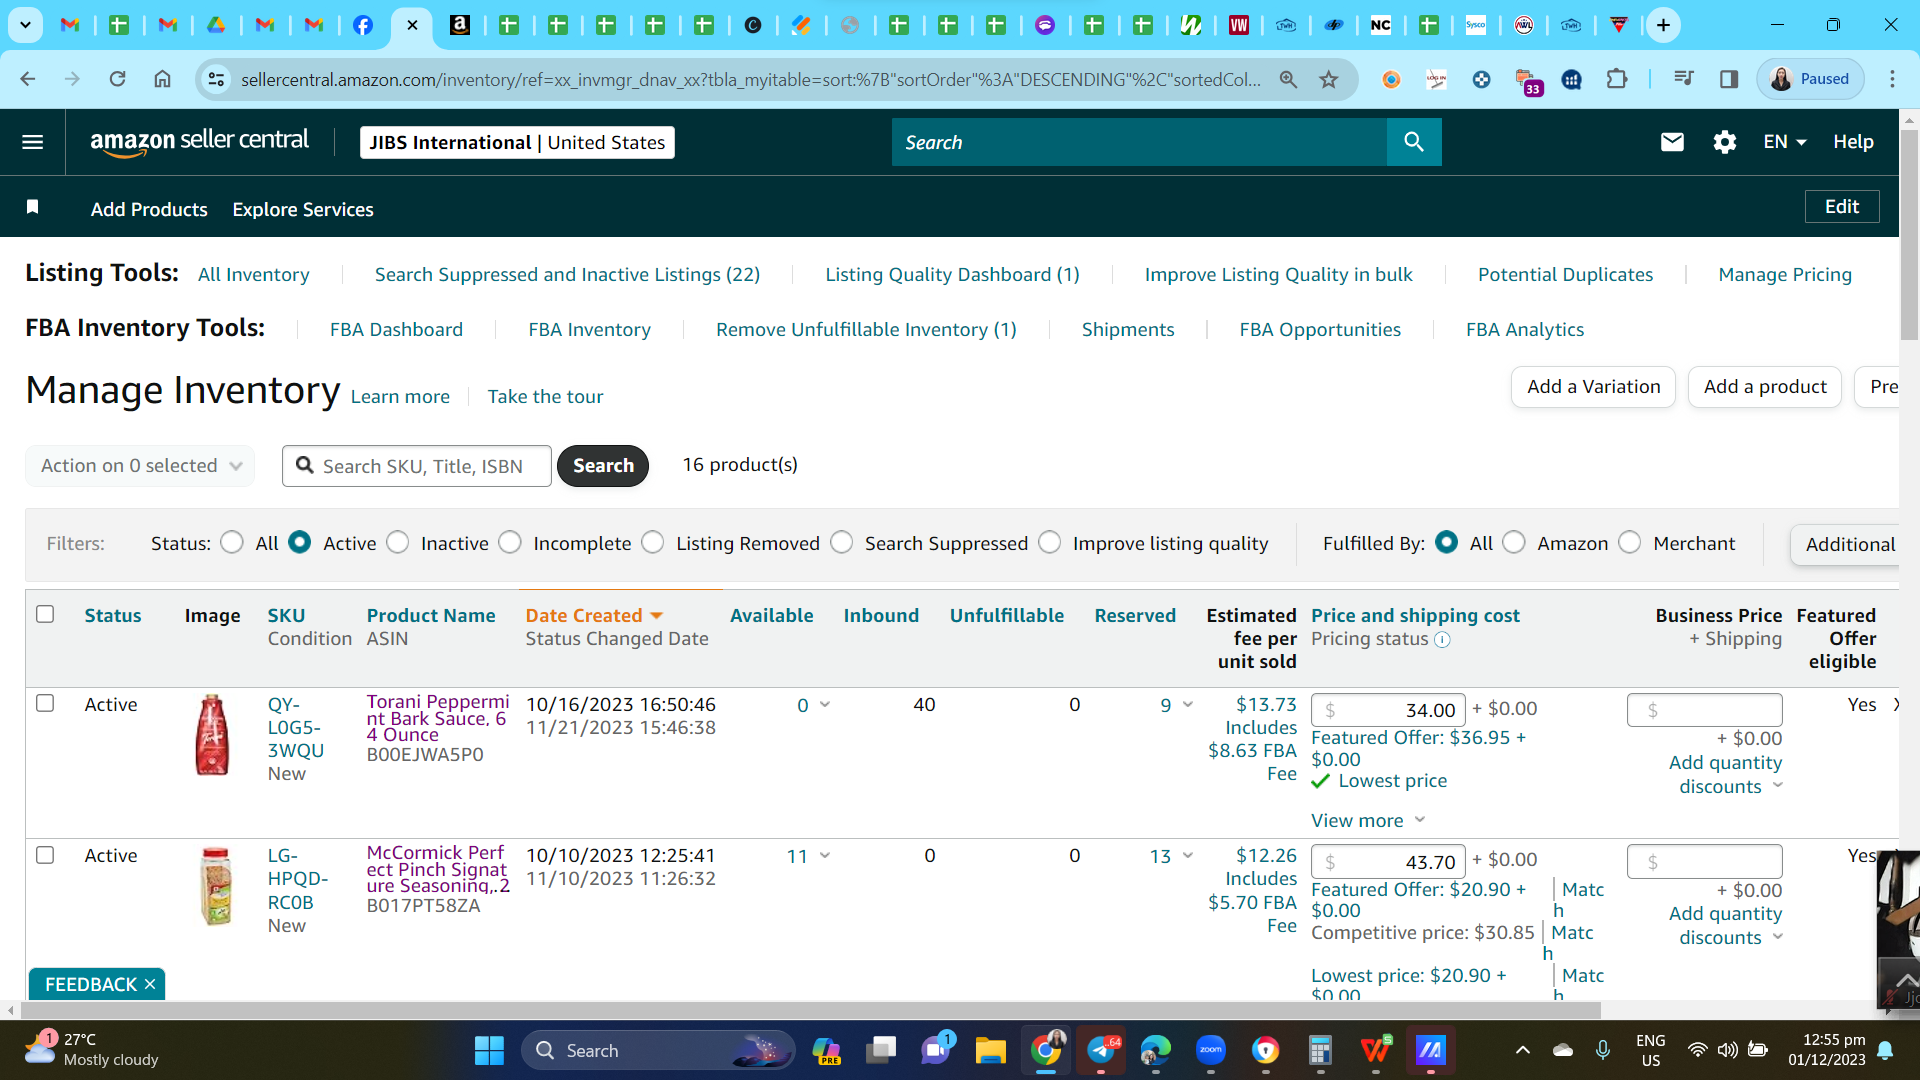Select the All status radio button
Image resolution: width=1920 pixels, height=1080 pixels.
tap(232, 542)
